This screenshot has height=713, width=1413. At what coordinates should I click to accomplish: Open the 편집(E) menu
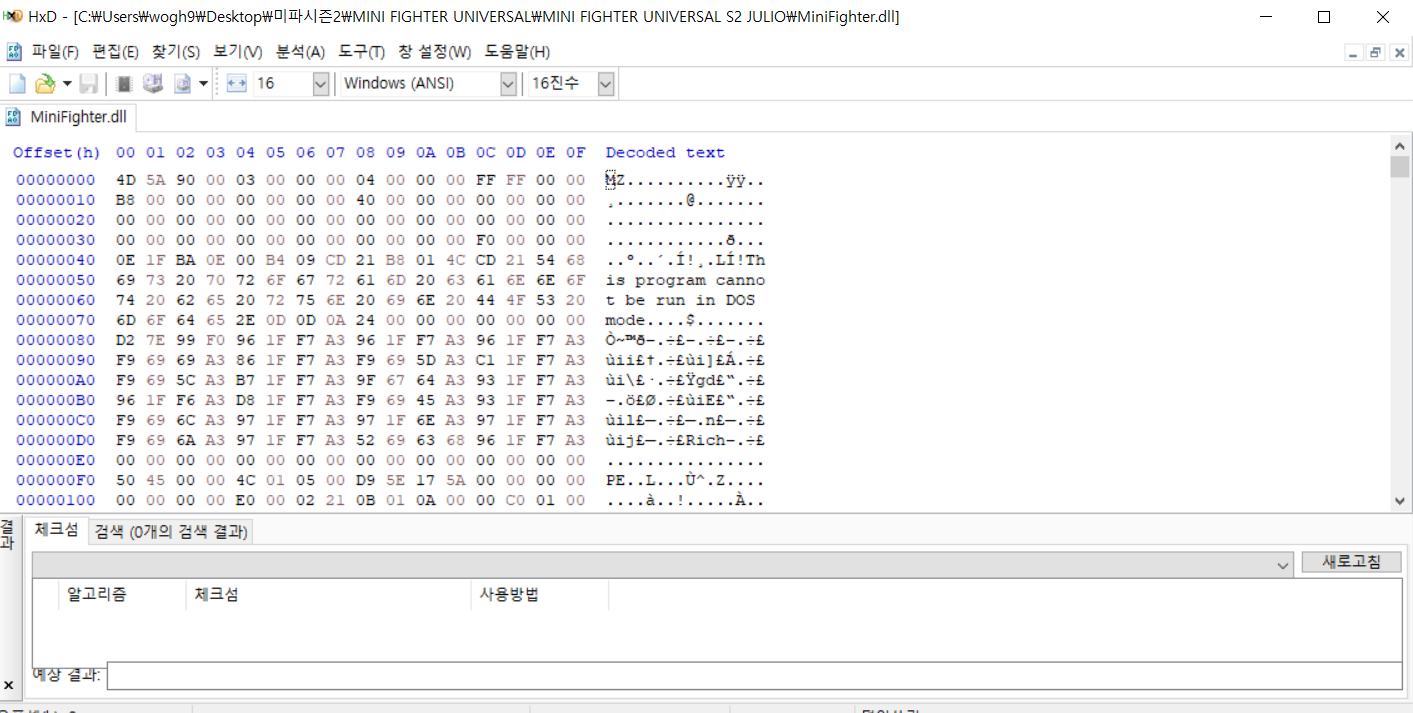115,52
